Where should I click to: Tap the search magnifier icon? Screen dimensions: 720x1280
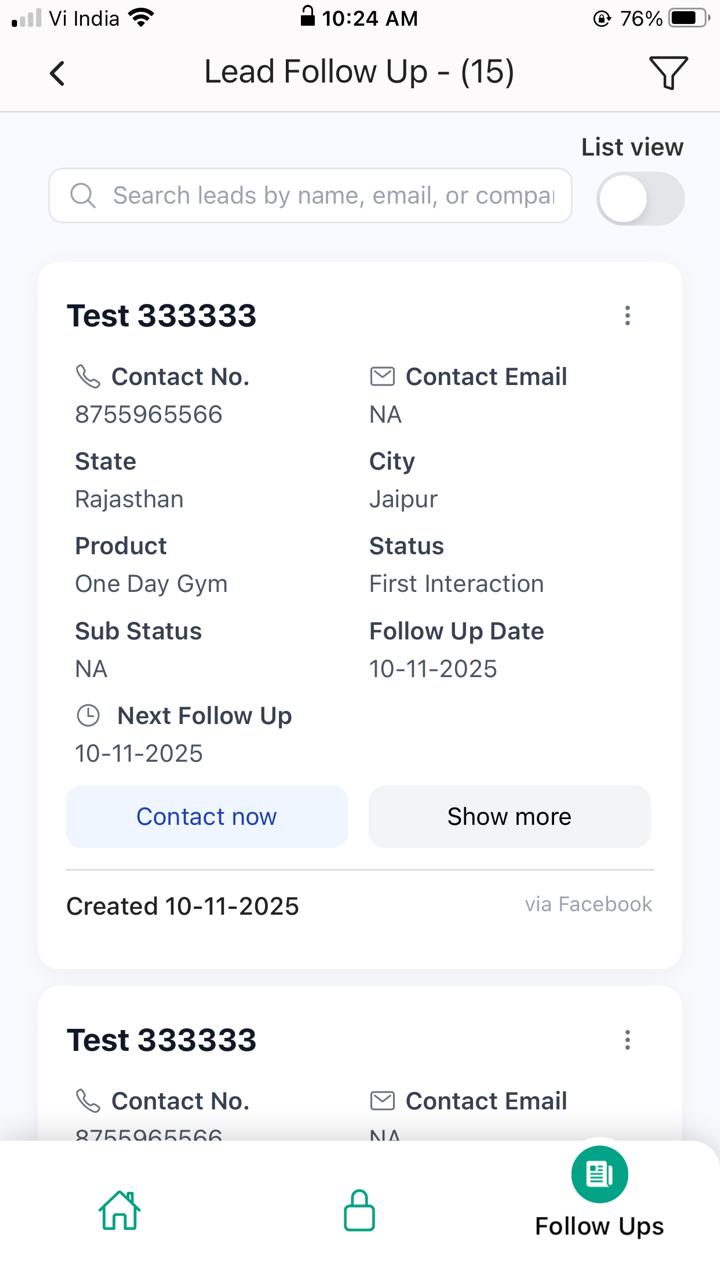(x=82, y=195)
